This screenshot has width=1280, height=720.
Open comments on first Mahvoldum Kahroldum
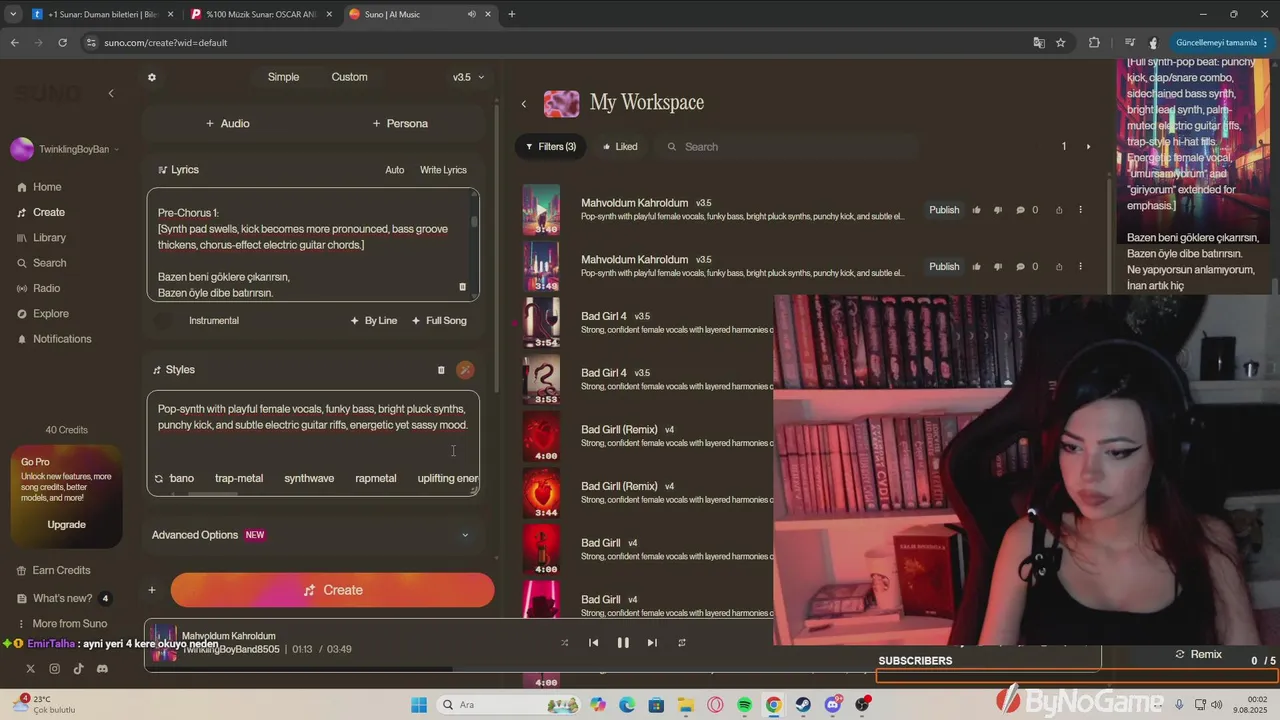(1027, 210)
